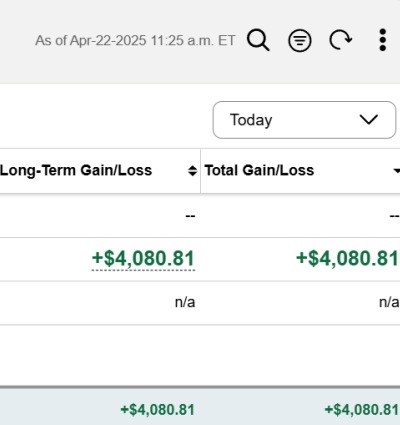
Task: Click the chevron in the Today dropdown
Action: coord(369,120)
